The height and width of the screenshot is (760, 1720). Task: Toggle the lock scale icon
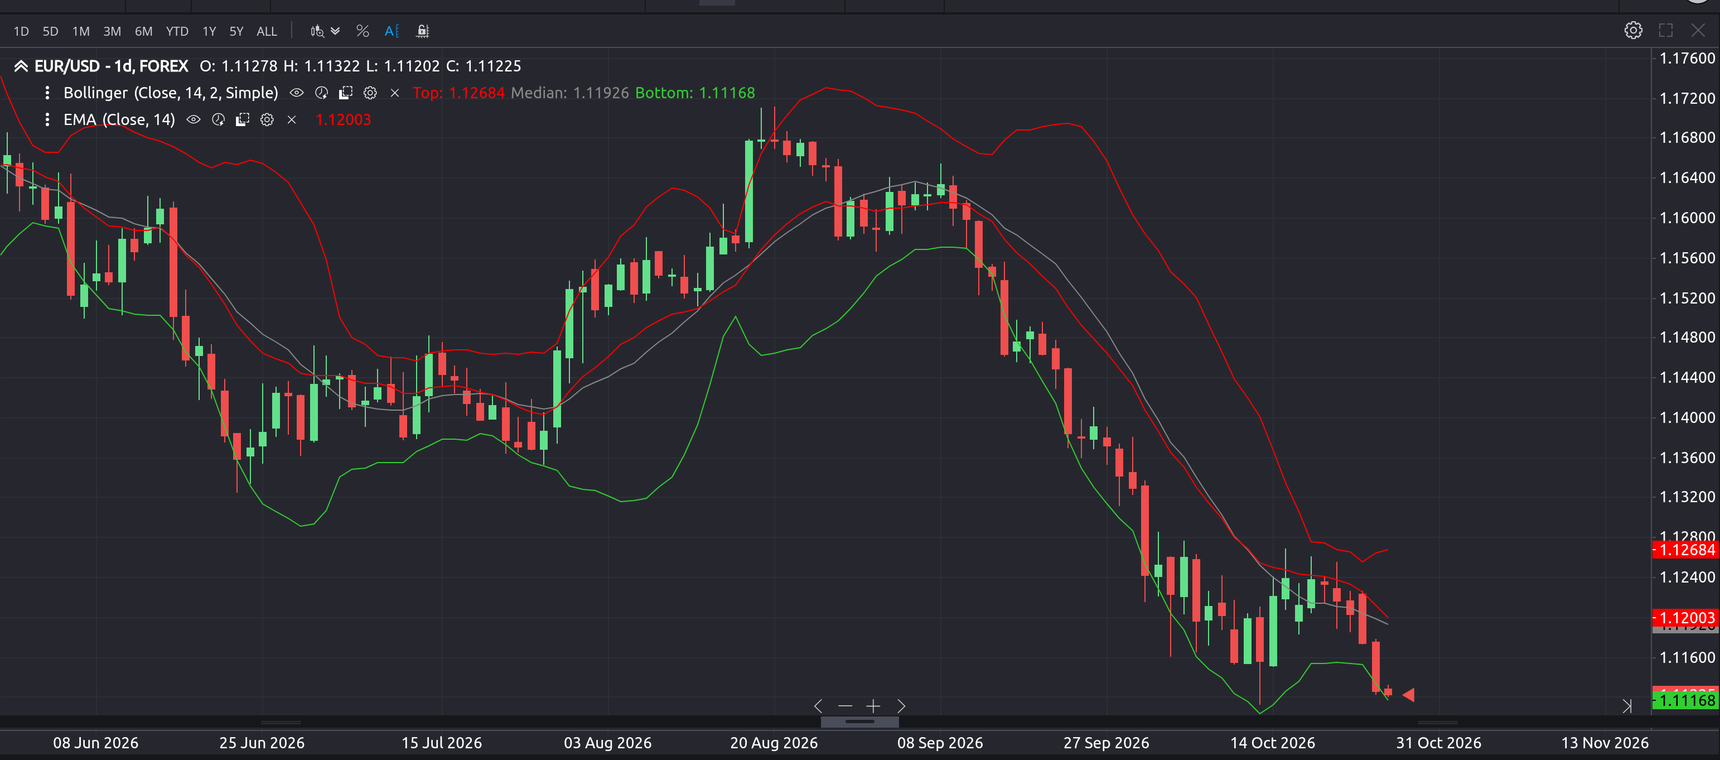click(423, 31)
